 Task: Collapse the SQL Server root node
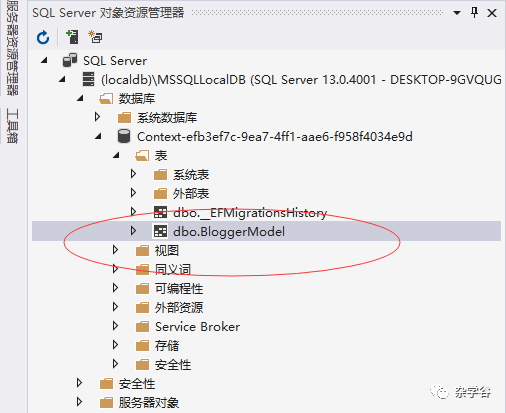[44, 60]
